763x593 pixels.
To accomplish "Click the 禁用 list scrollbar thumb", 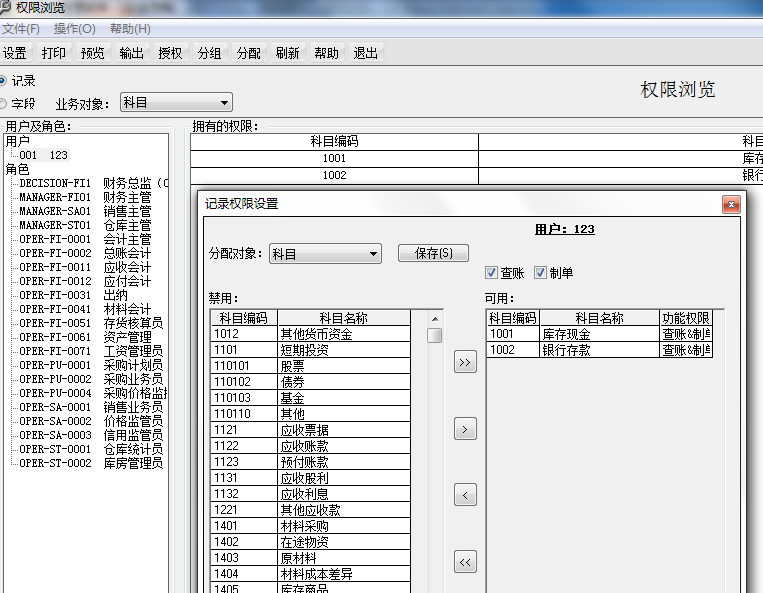I will point(435,336).
